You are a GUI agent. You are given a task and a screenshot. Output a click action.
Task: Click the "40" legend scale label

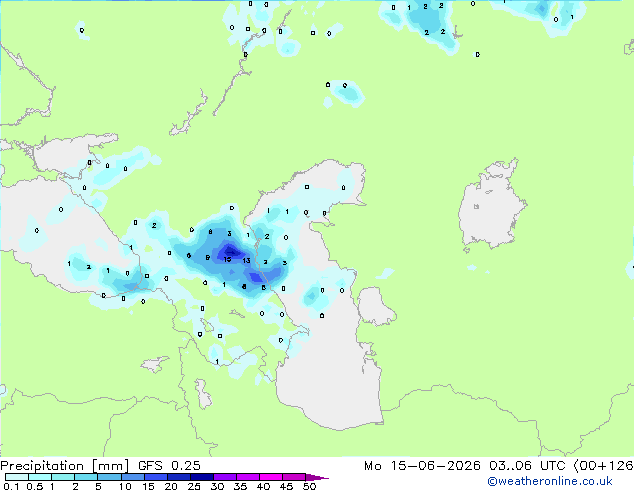(263, 486)
